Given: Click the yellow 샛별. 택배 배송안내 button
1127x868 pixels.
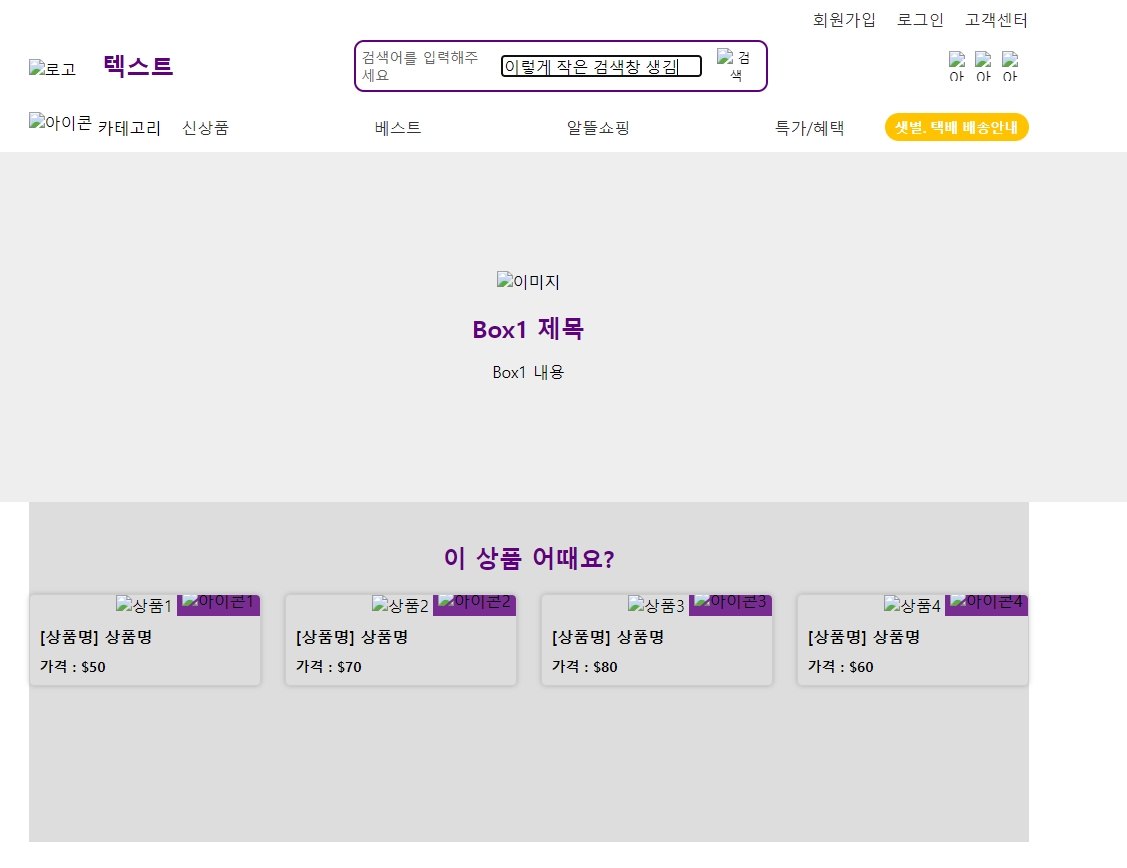Looking at the screenshot, I should click(957, 127).
